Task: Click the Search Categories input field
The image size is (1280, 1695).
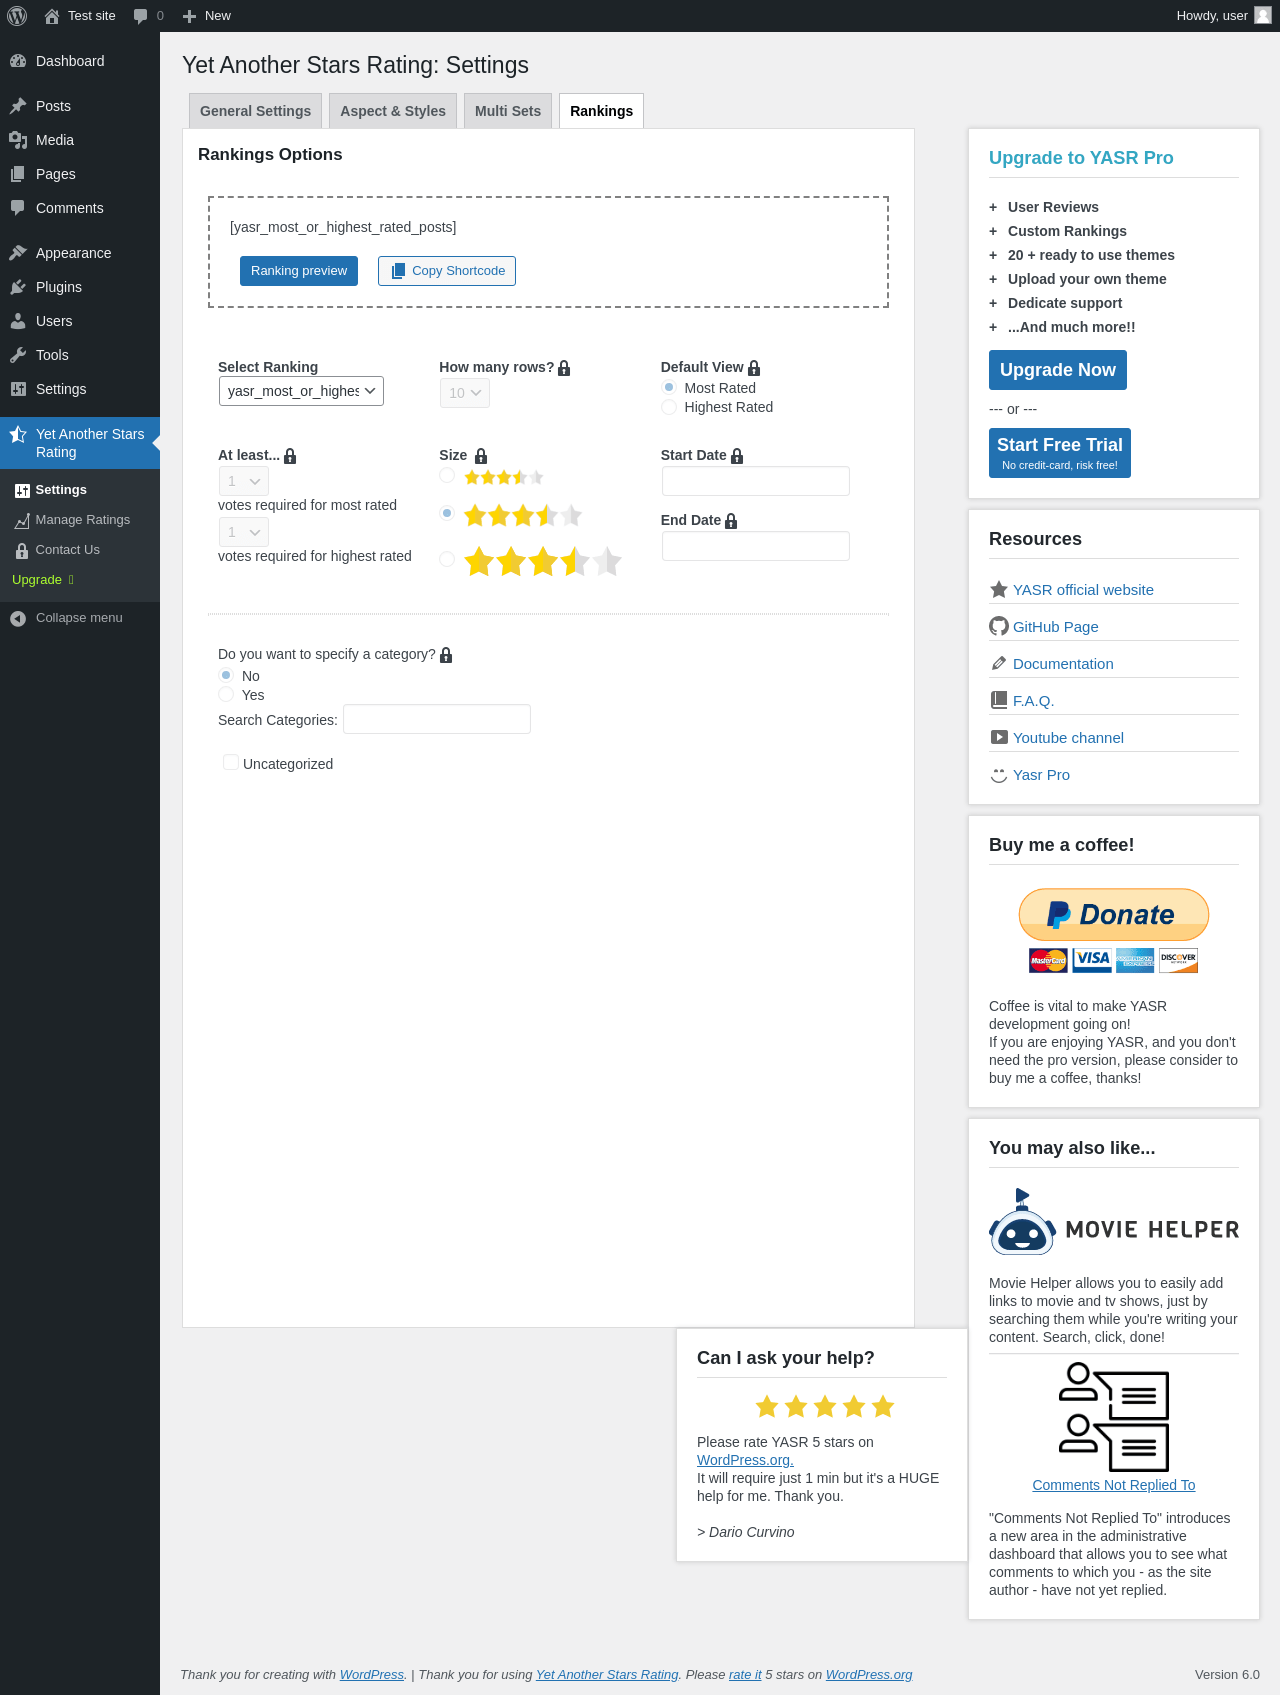Action: [437, 719]
